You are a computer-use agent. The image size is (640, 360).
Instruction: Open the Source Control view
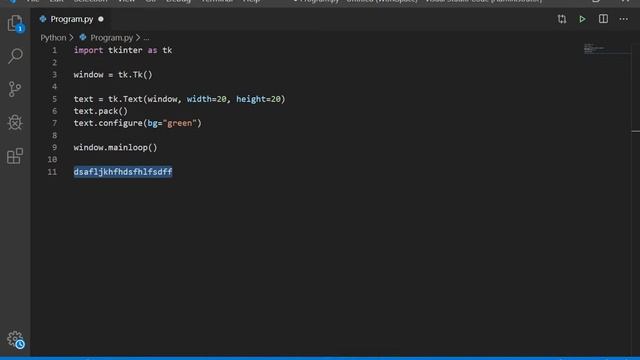click(15, 89)
